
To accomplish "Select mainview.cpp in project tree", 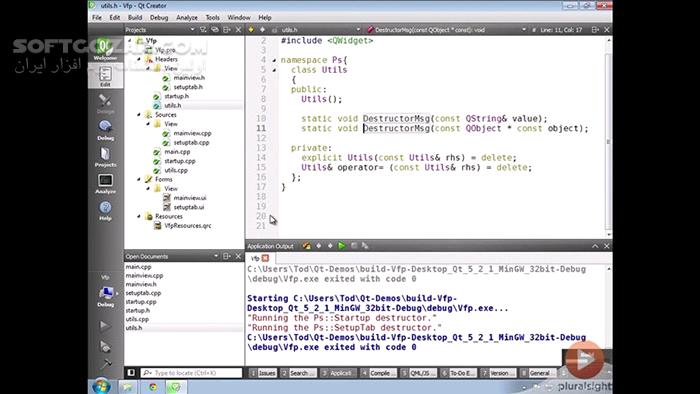I will click(x=192, y=133).
